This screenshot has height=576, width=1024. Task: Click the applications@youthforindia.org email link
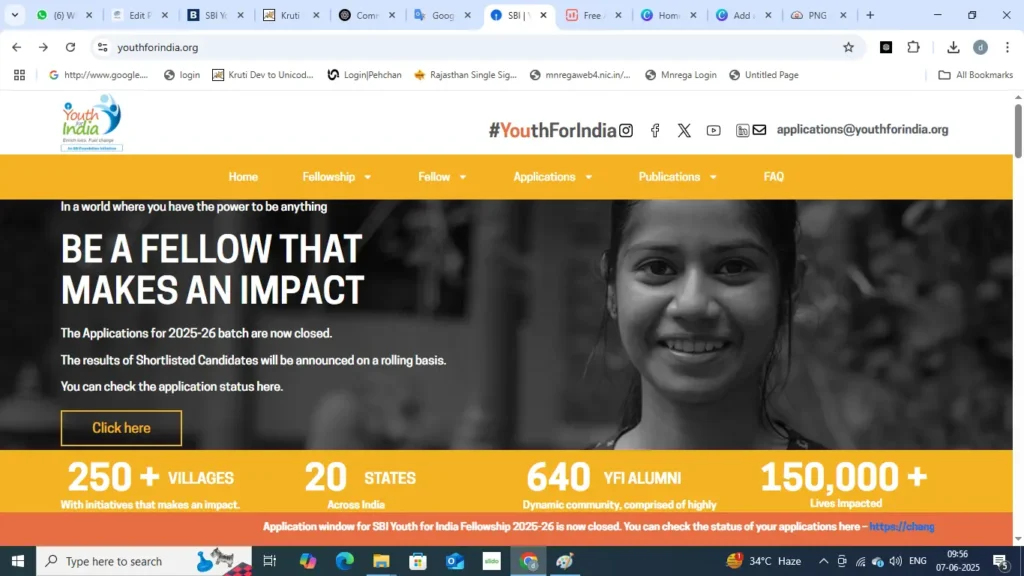click(x=862, y=129)
